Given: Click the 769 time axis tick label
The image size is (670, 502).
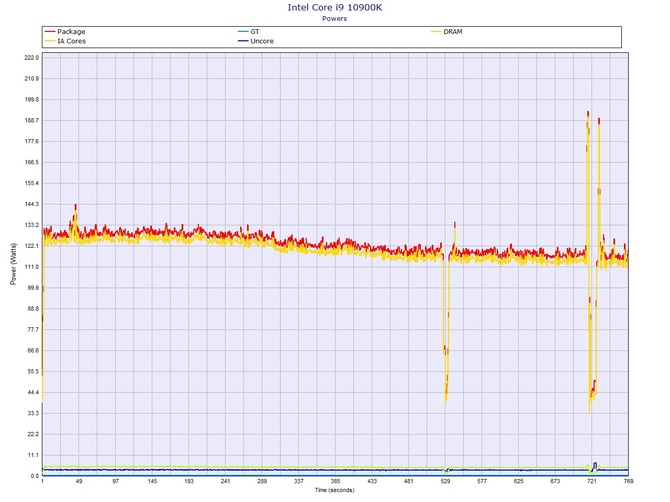Looking at the screenshot, I should coord(628,481).
